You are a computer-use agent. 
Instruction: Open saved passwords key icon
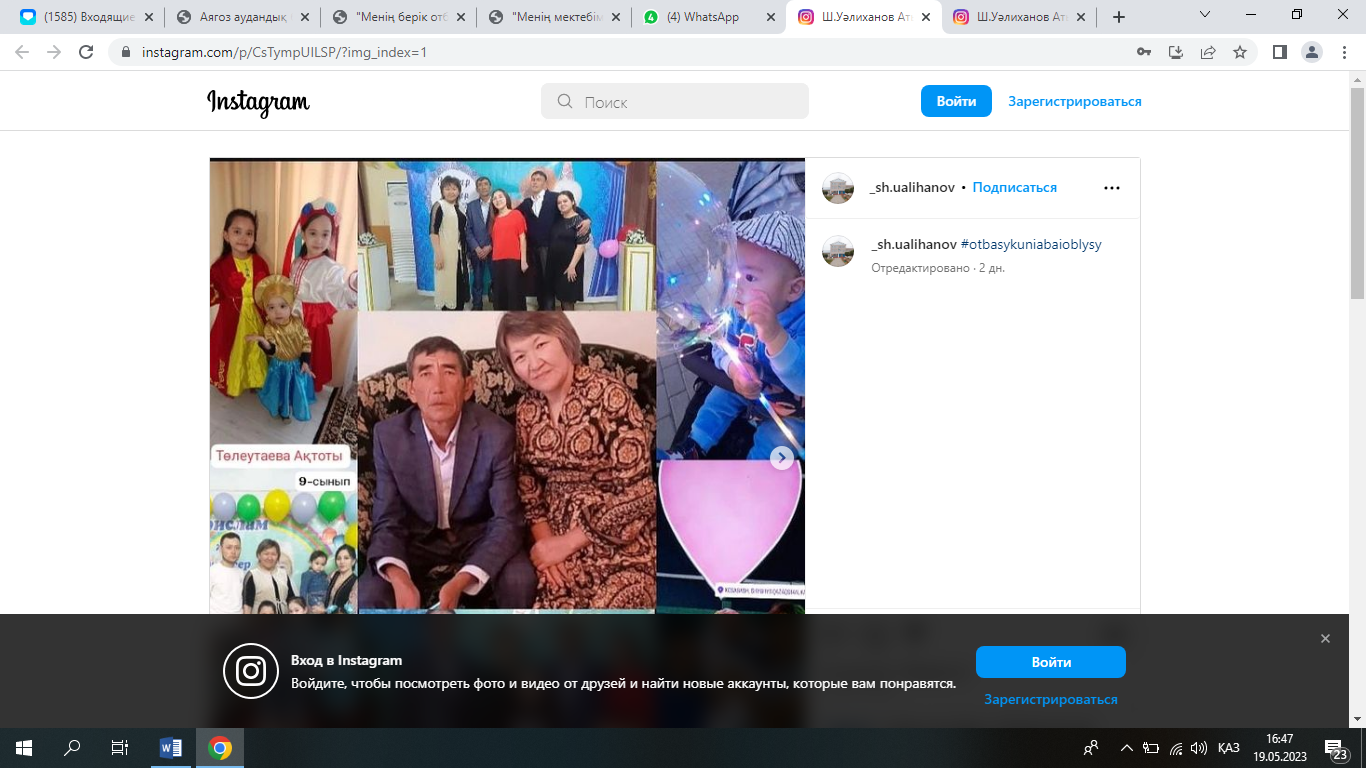tap(1144, 52)
